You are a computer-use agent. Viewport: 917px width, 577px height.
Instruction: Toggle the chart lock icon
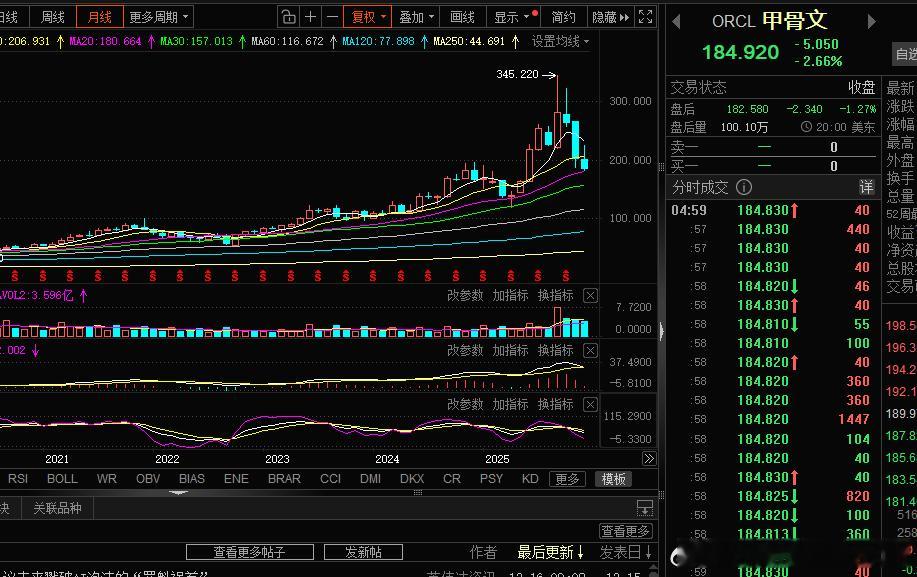(x=288, y=17)
